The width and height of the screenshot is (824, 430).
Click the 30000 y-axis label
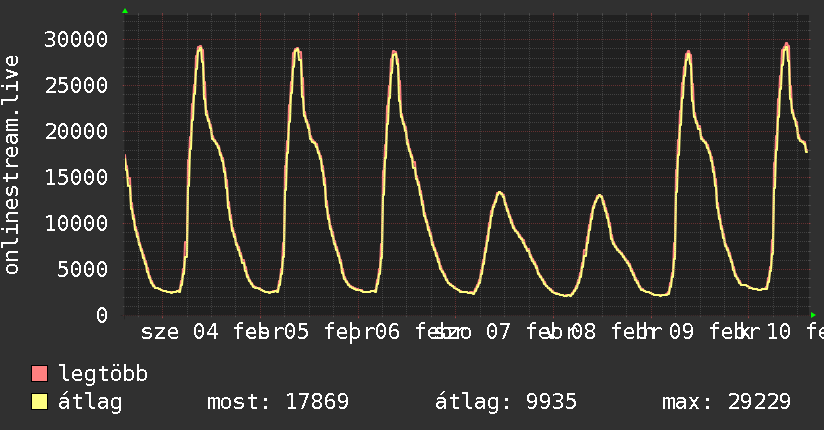click(x=76, y=39)
